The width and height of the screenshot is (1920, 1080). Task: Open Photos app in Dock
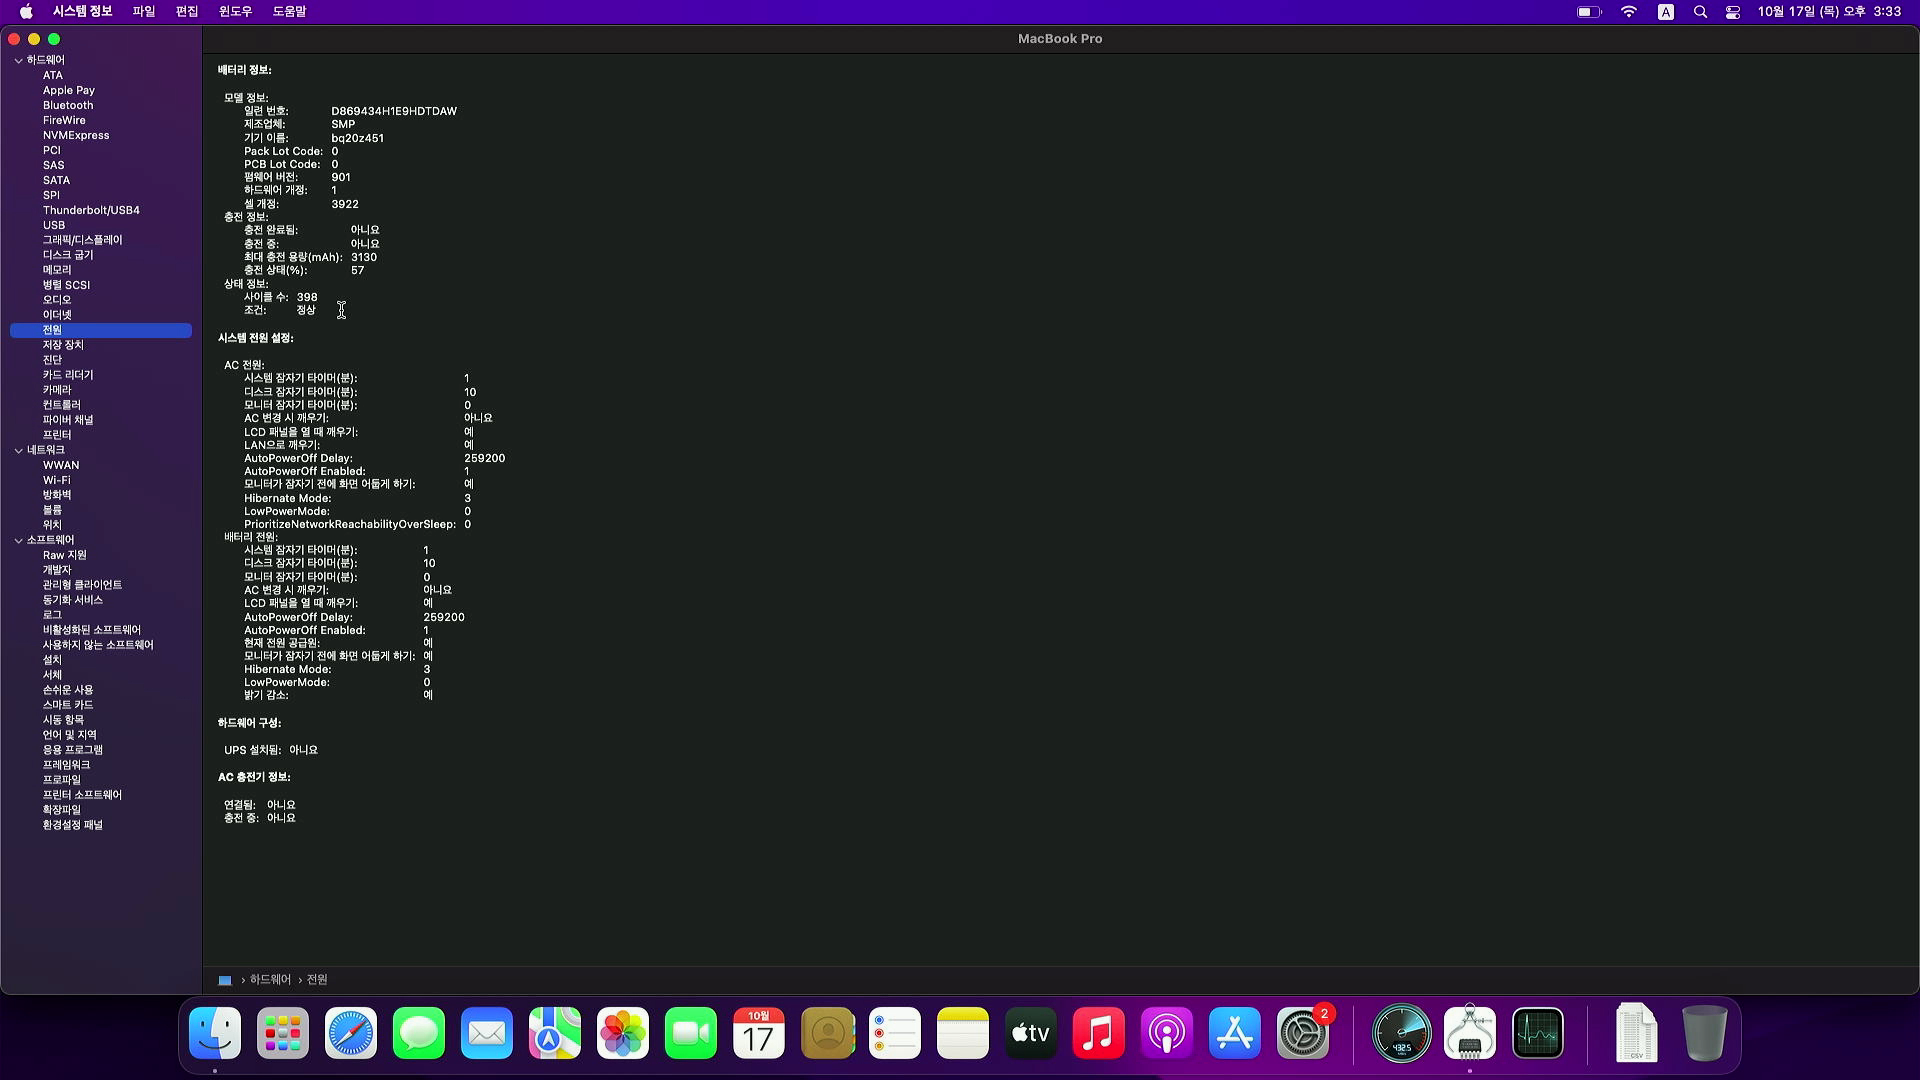[623, 1033]
